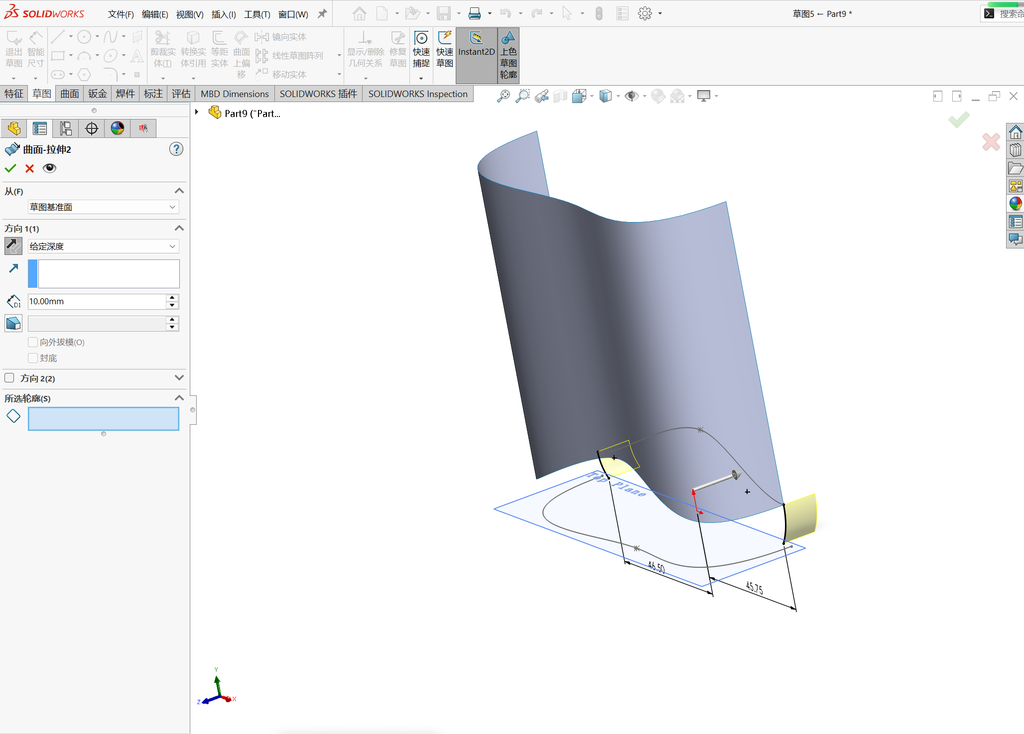Screen dimensions: 1024x734
Task: Open the 草图基准面 start condition dropdown
Action: point(103,207)
